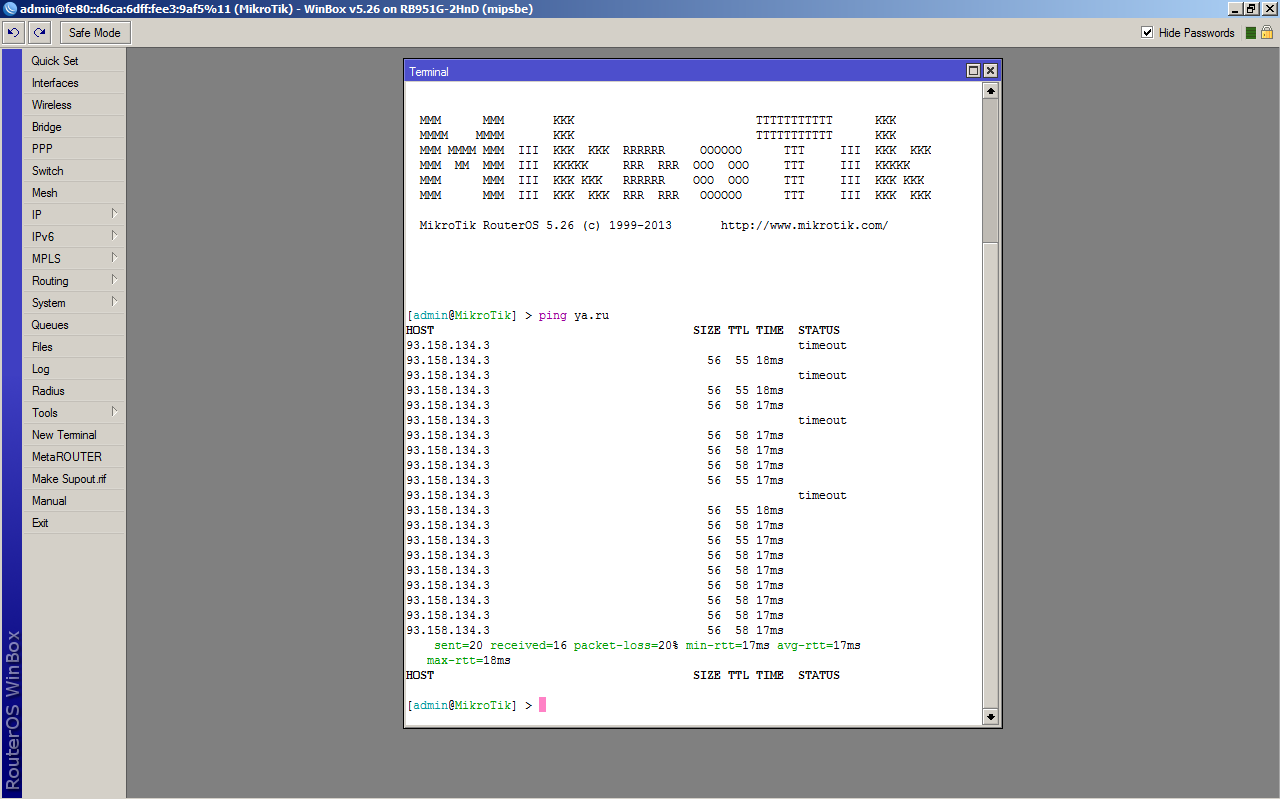Expand the Routing submenu arrow
The height and width of the screenshot is (800, 1280).
click(x=115, y=280)
